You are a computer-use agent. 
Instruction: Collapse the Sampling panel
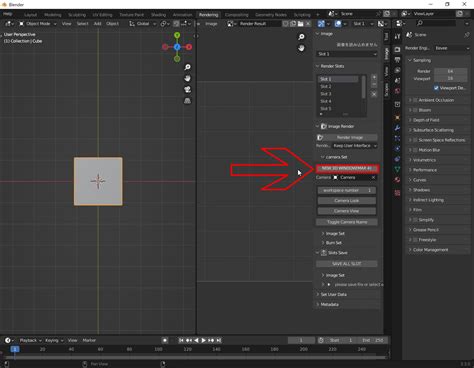pos(422,60)
